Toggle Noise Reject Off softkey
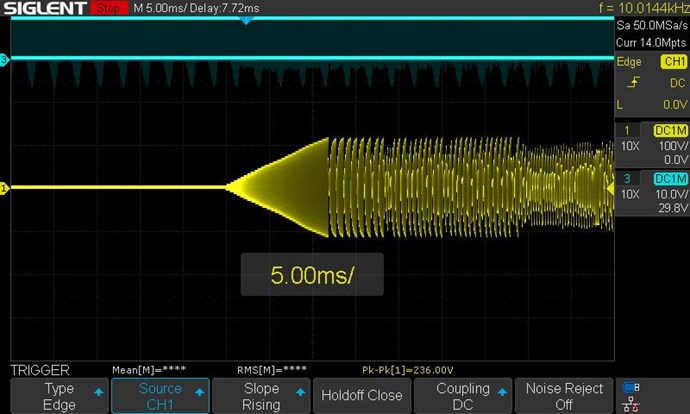690x414 pixels. [564, 396]
